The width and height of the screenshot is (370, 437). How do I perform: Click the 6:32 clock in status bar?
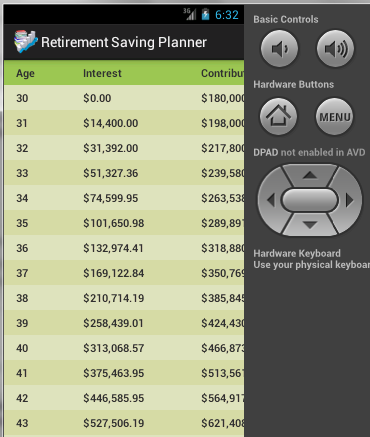point(227,15)
